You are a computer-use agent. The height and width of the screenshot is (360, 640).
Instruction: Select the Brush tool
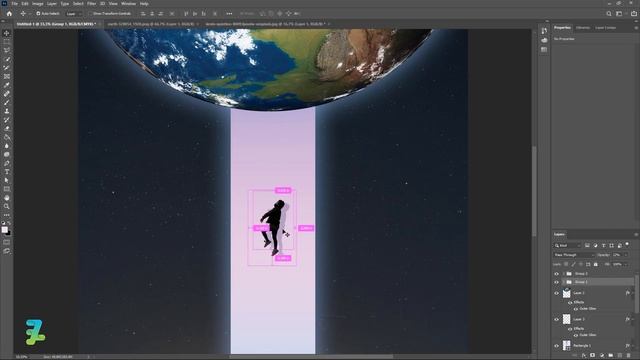[x=7, y=102]
